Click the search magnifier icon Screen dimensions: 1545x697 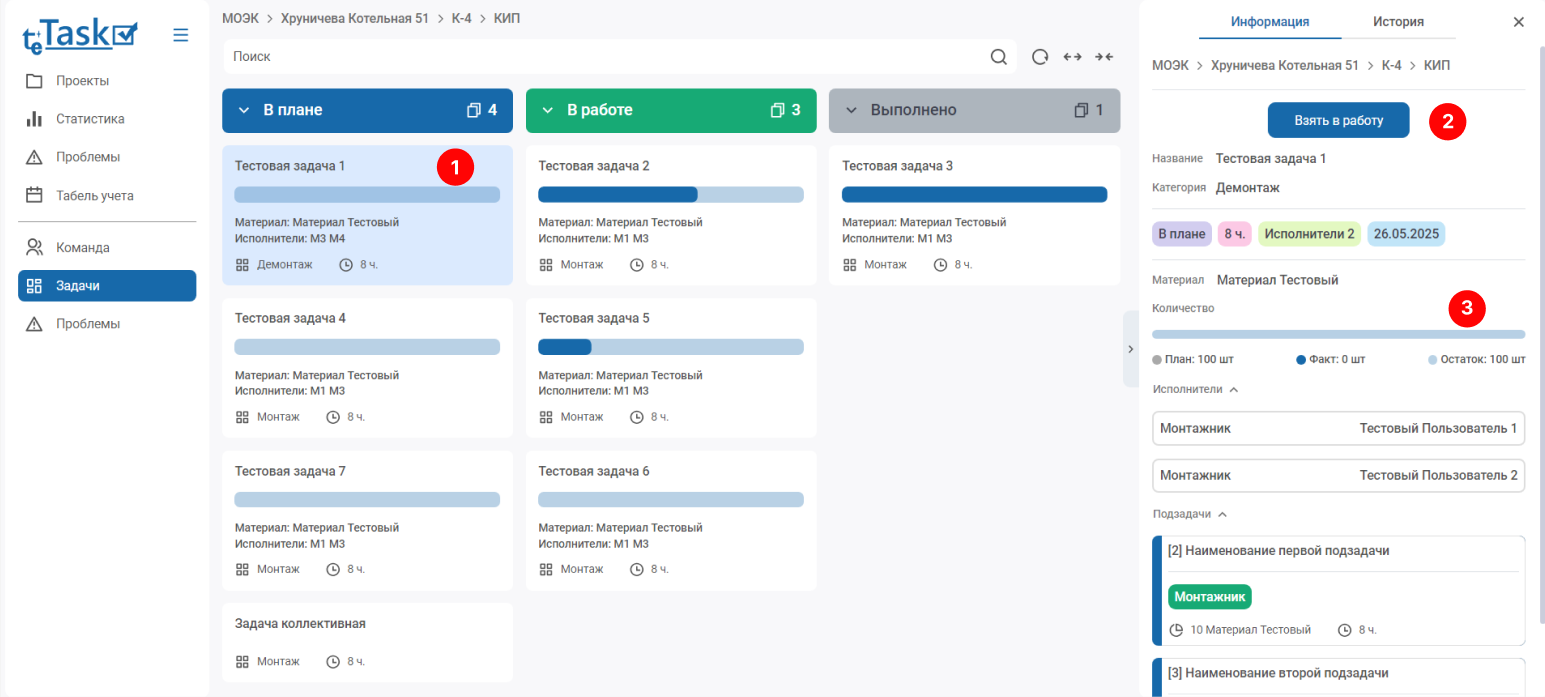pyautogui.click(x=998, y=57)
